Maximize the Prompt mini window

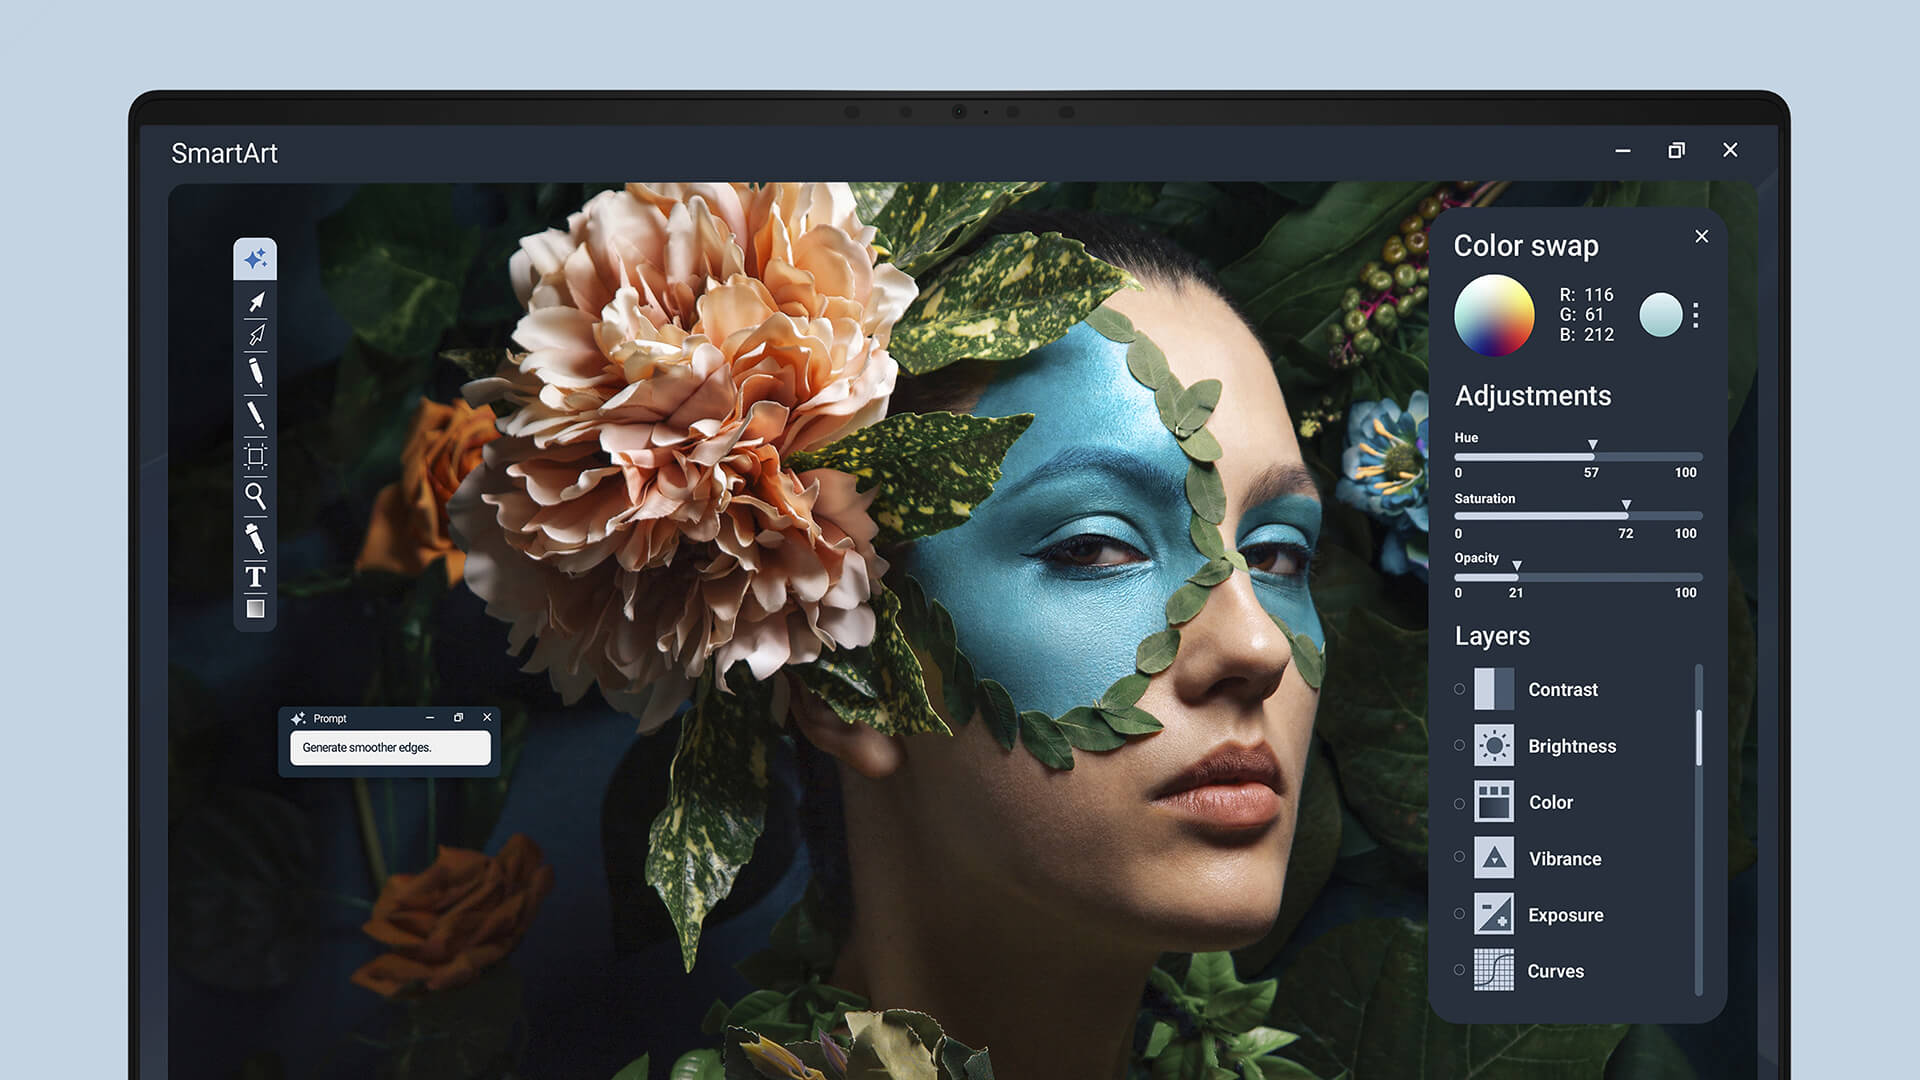(458, 718)
